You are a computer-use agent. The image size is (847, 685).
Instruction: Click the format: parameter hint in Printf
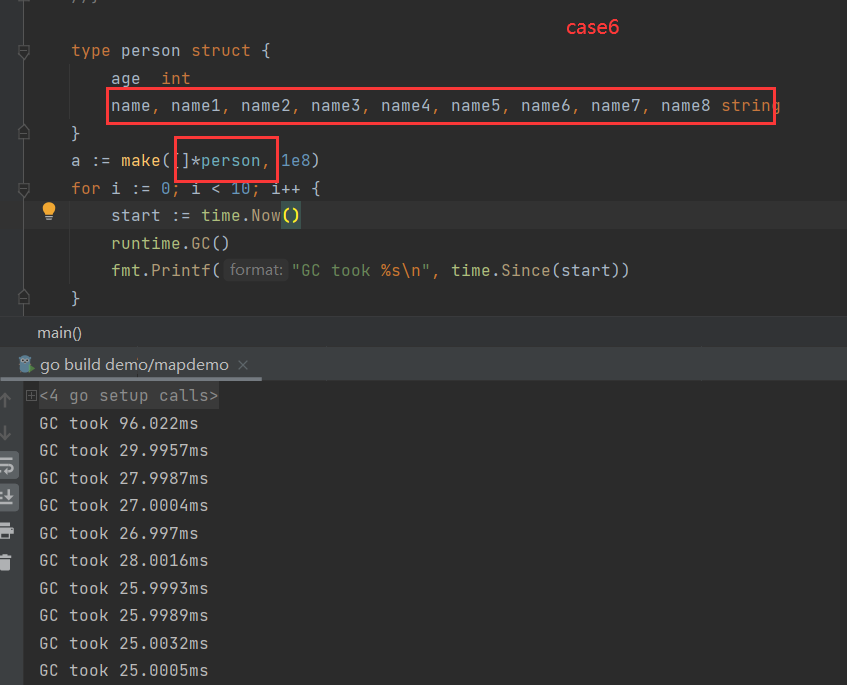click(x=257, y=270)
